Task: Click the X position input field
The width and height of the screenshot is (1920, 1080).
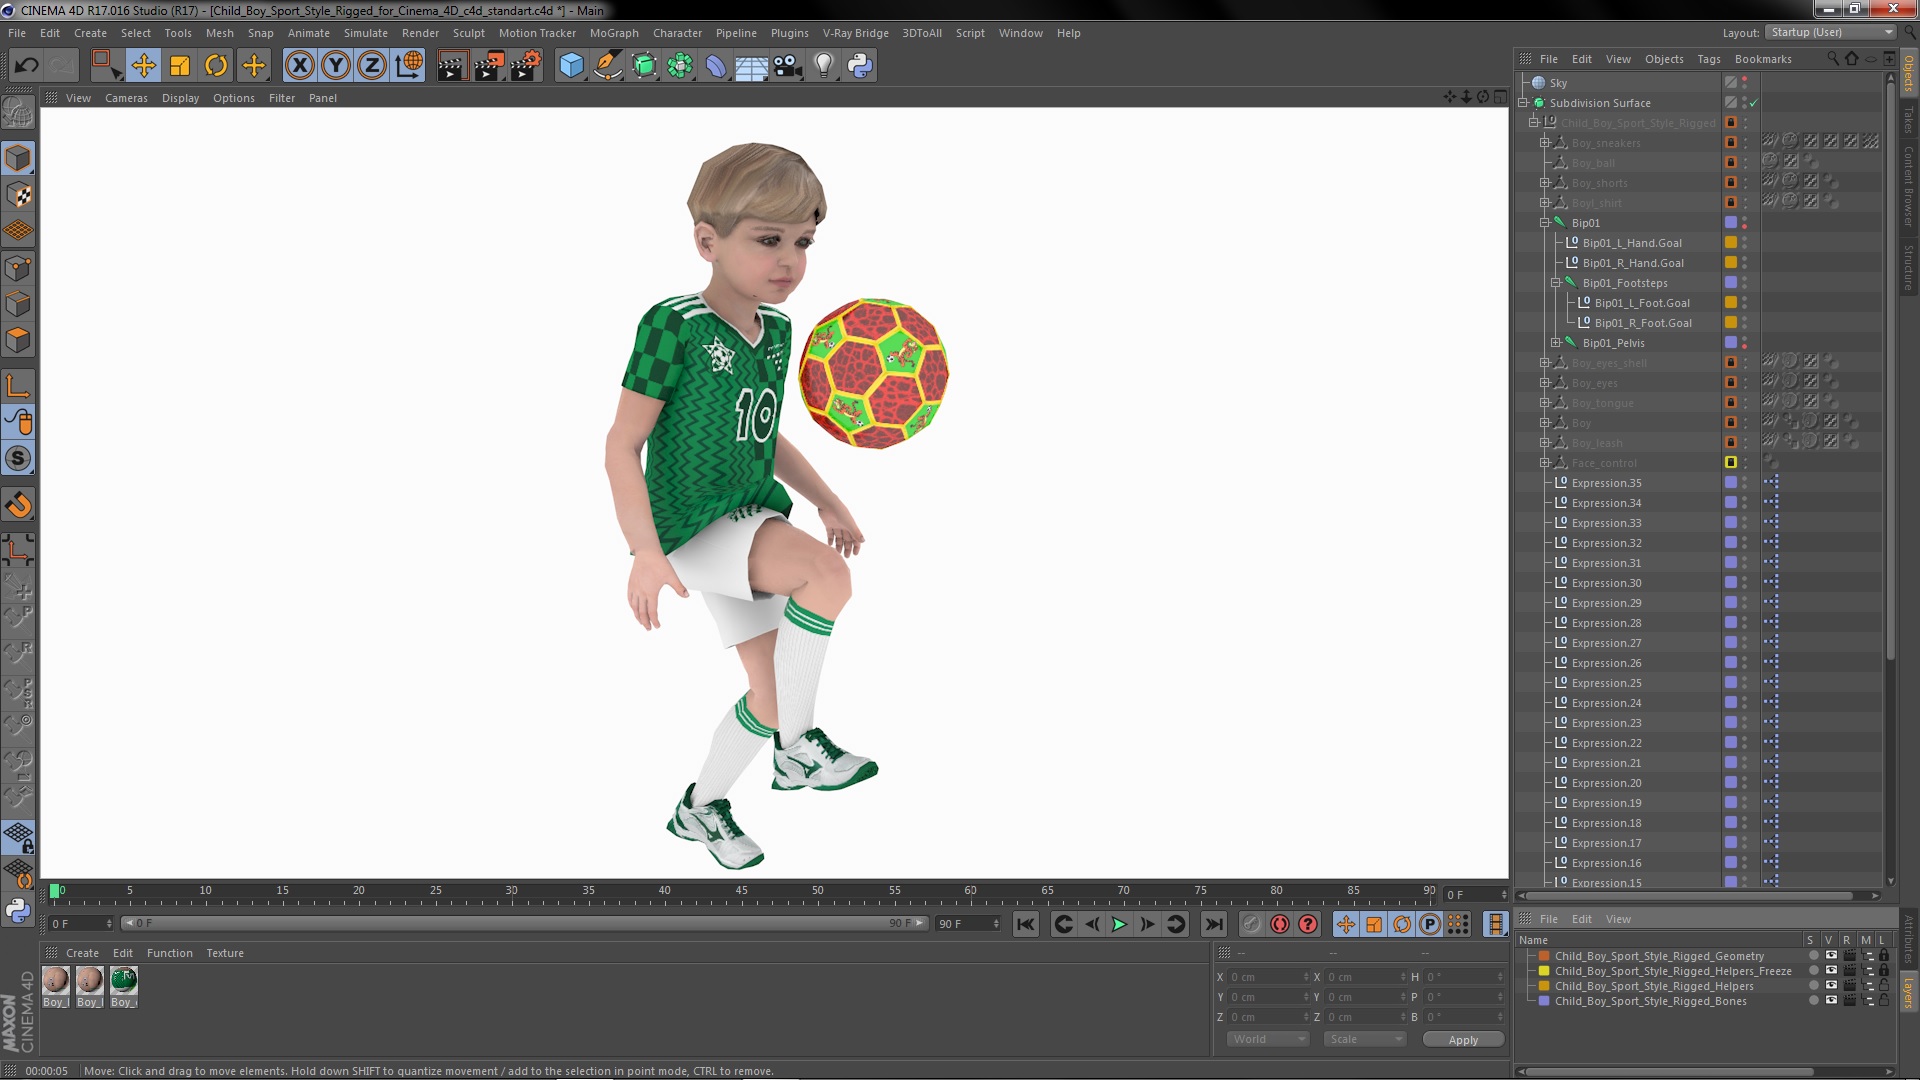Action: pyautogui.click(x=1268, y=977)
